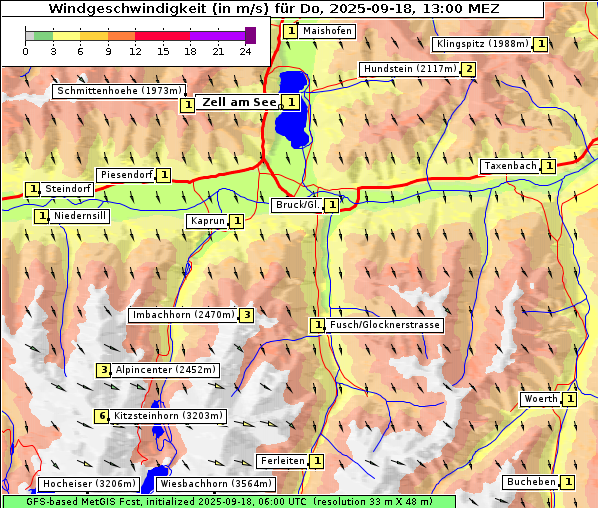Click the Hundstein wind value 2 badge
The height and width of the screenshot is (508, 598).
[468, 69]
